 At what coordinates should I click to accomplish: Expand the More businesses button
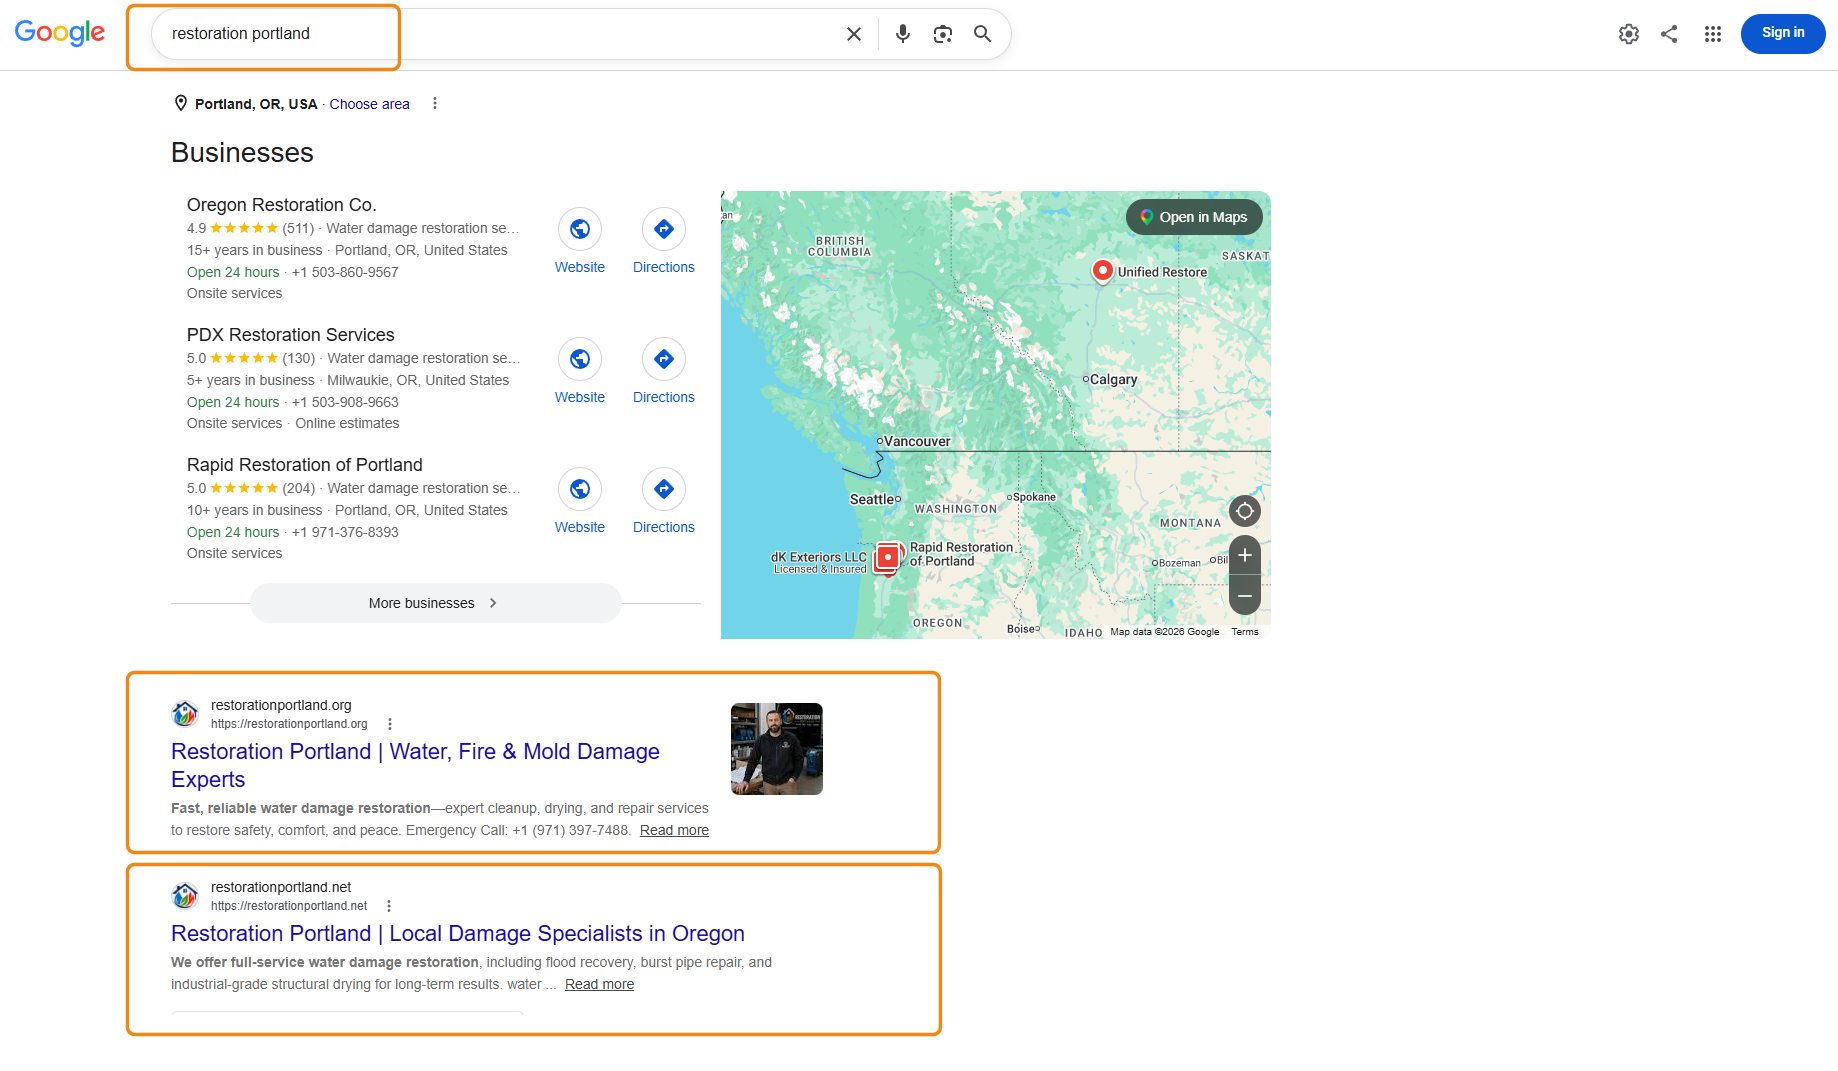click(x=435, y=603)
